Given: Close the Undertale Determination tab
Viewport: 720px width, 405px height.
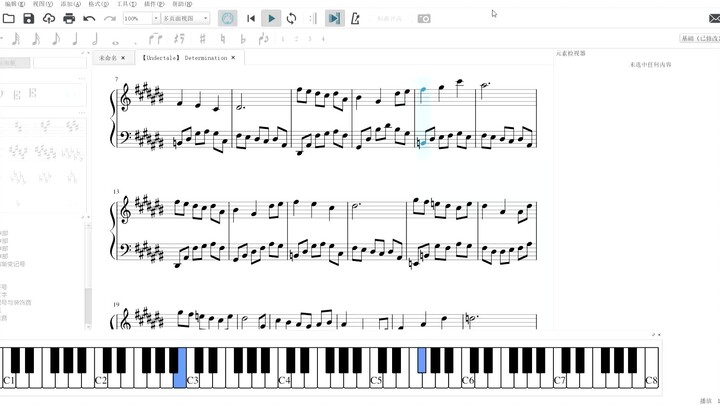Looking at the screenshot, I should pos(233,58).
